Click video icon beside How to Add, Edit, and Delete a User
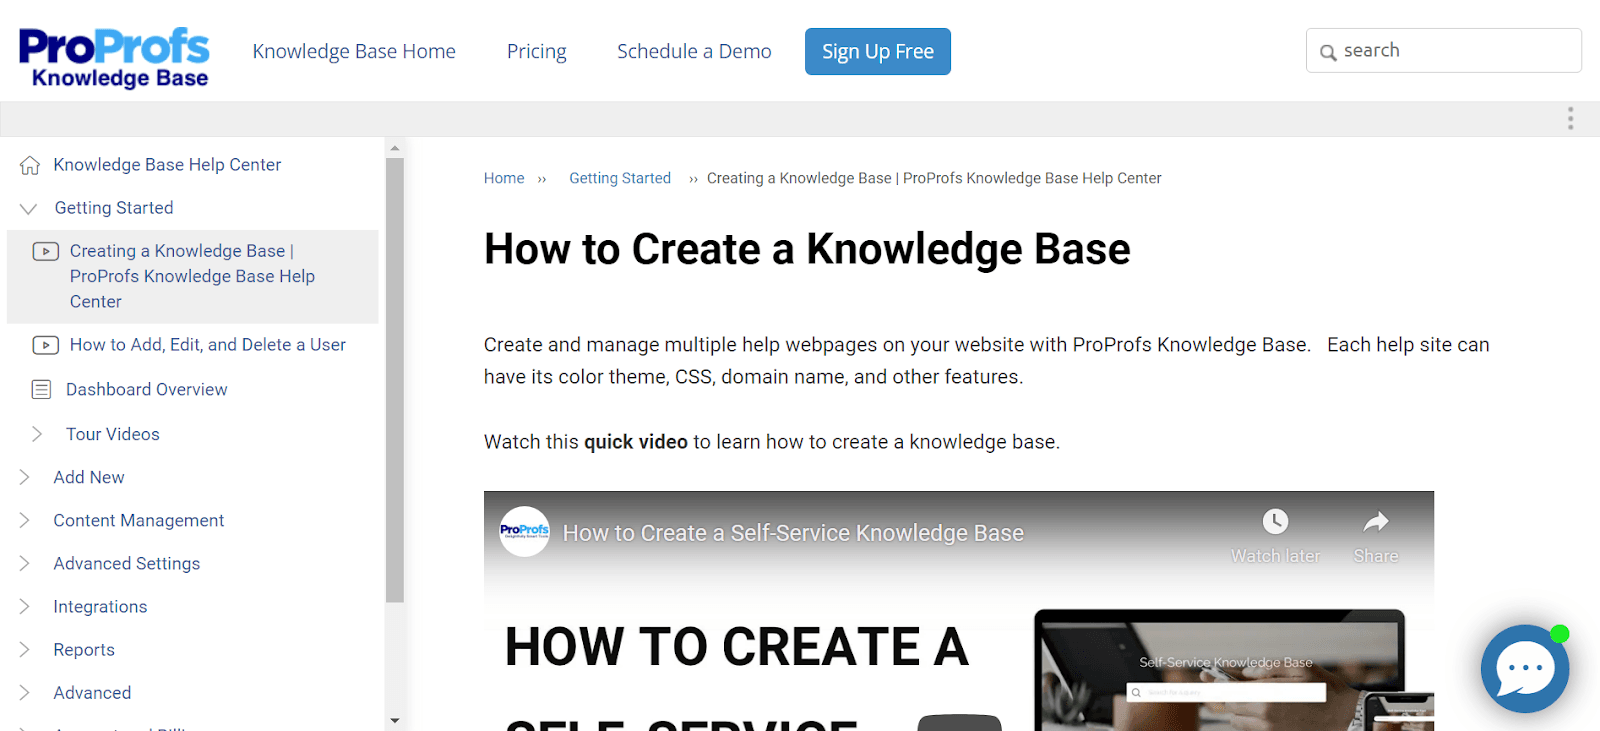1600x731 pixels. point(45,345)
